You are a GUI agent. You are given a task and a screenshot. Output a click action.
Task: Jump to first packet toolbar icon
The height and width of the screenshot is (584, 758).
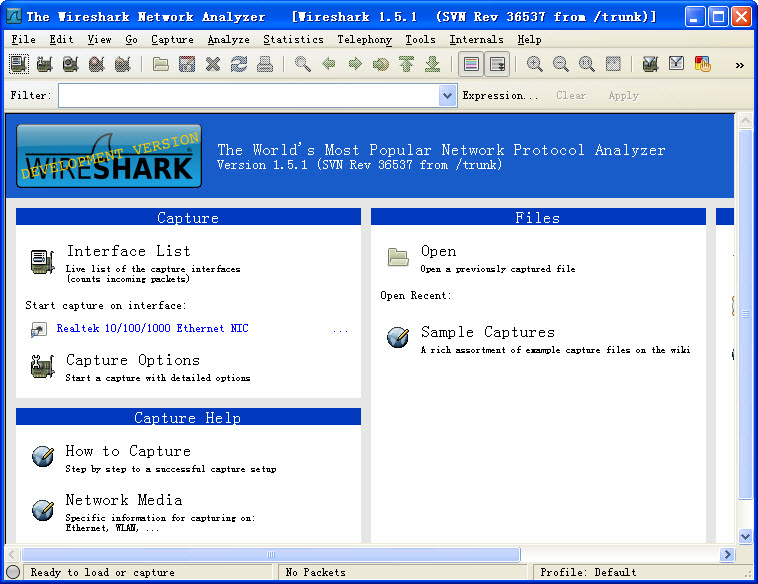(407, 64)
